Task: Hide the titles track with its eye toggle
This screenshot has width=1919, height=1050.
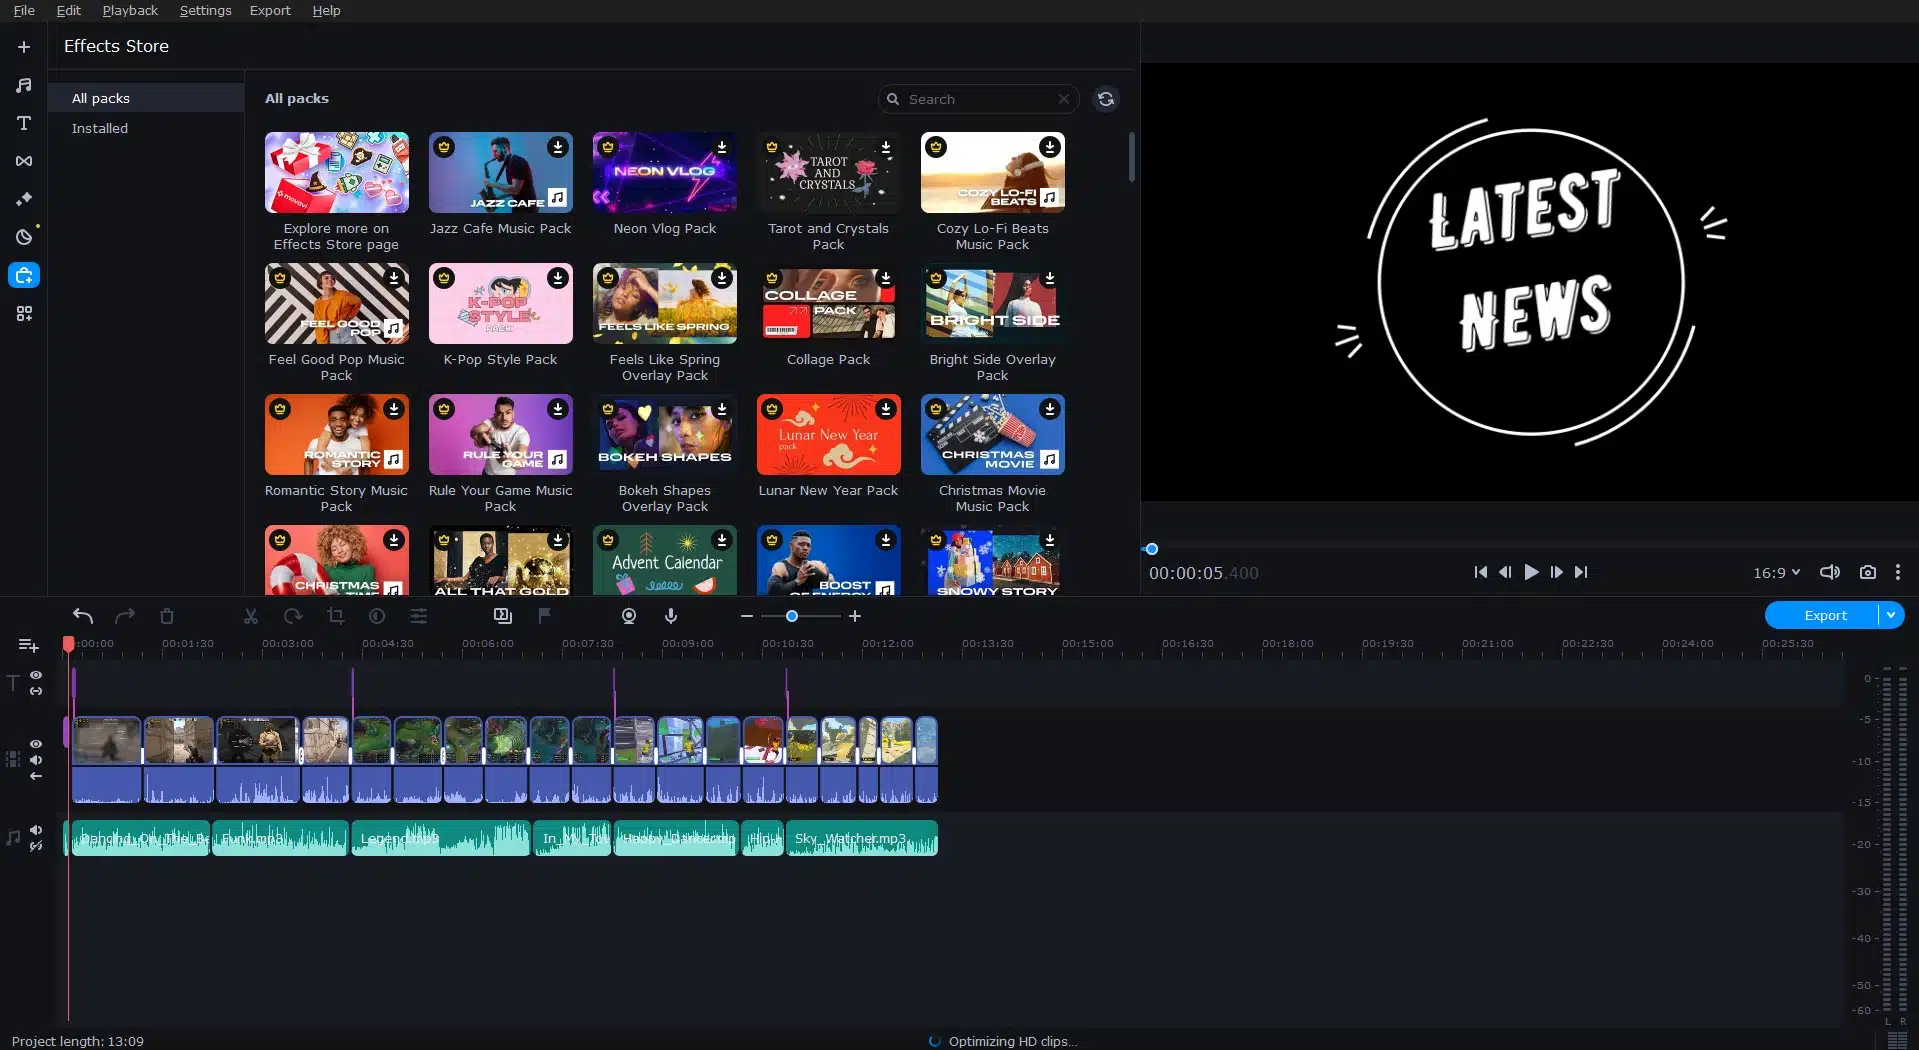Action: 36,675
